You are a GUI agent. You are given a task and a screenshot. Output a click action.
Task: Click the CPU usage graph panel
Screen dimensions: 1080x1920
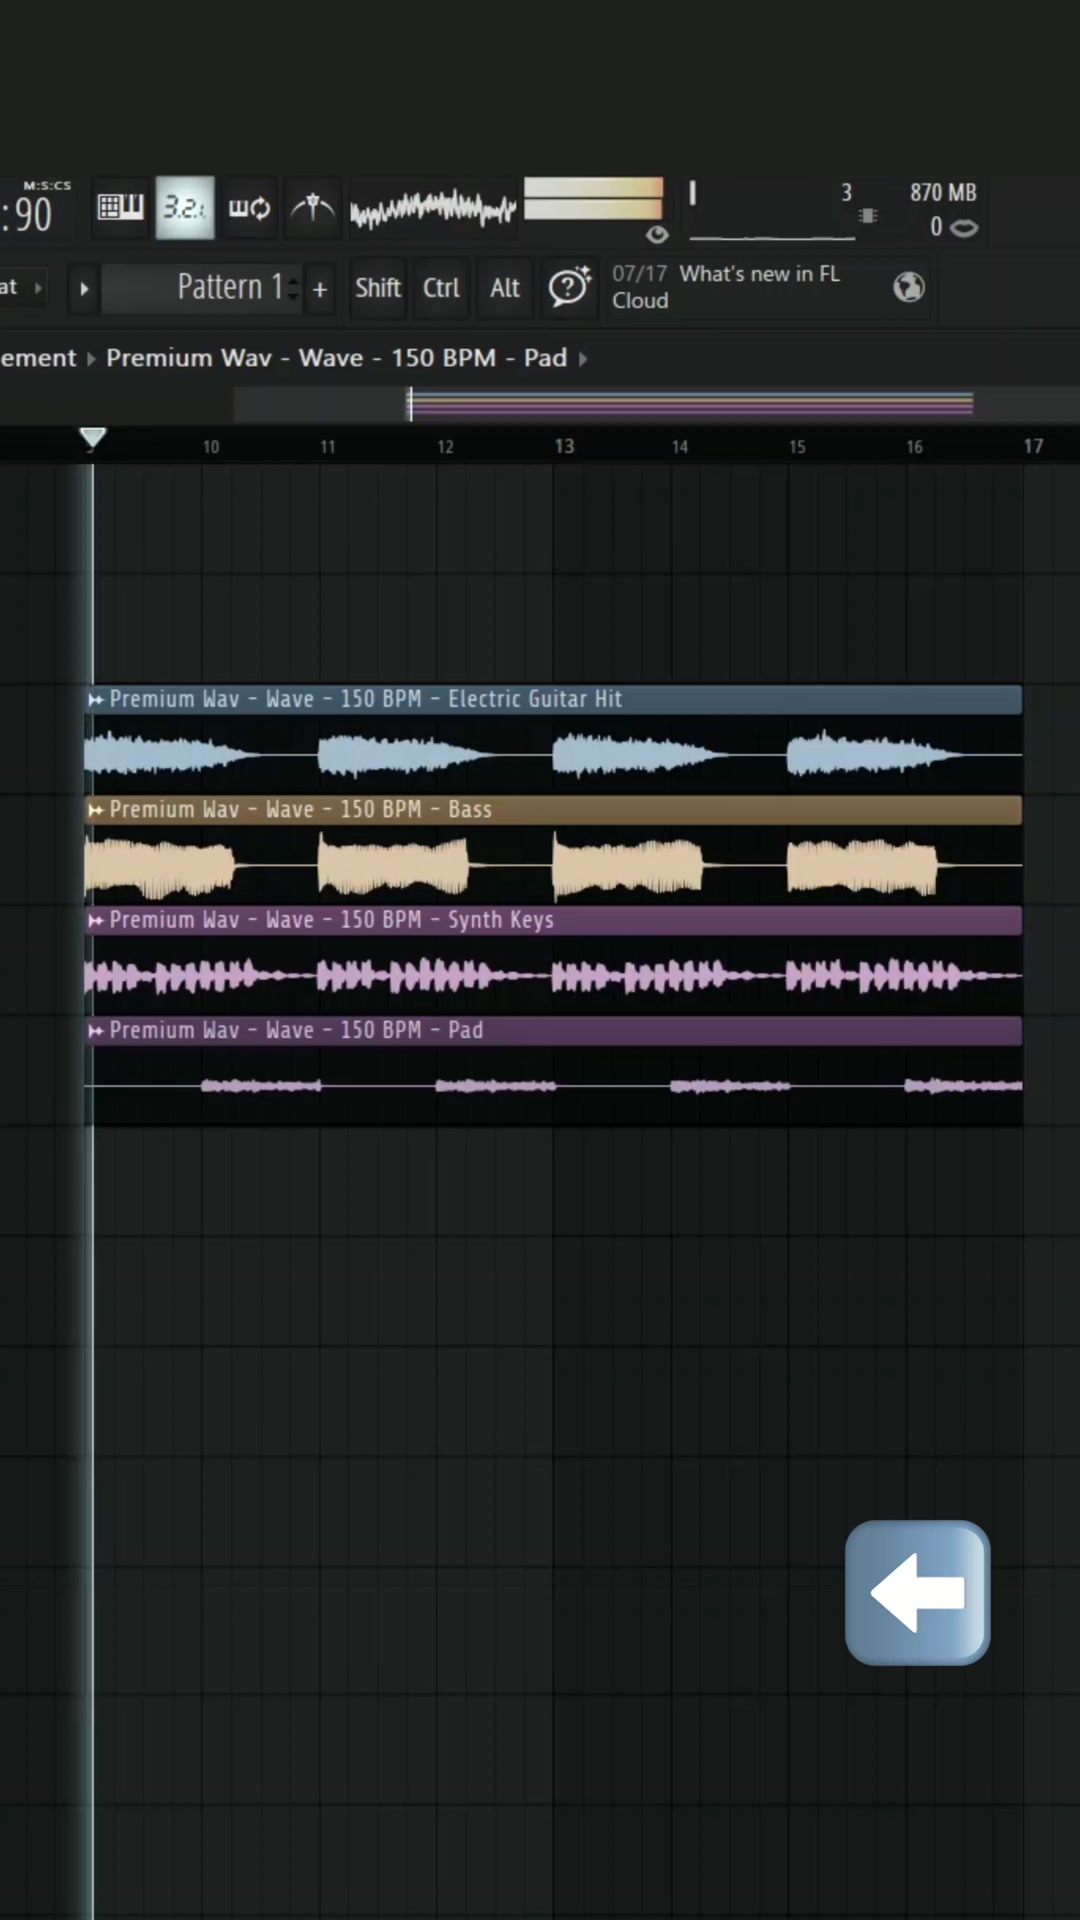point(772,211)
